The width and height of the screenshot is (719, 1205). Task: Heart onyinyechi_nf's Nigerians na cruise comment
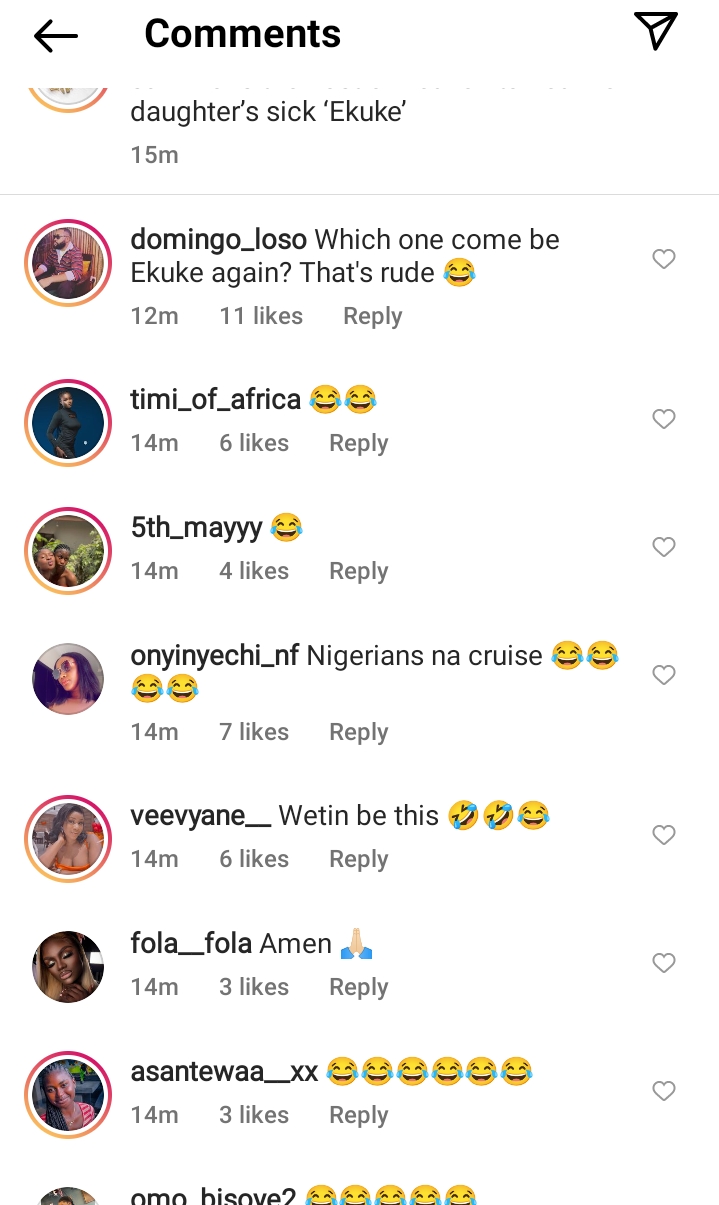click(x=664, y=675)
